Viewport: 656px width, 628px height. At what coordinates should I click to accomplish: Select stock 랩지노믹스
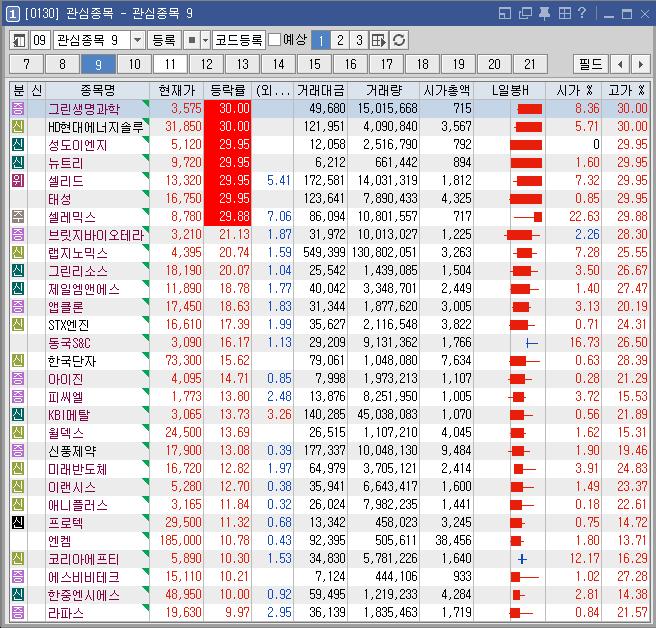click(78, 253)
